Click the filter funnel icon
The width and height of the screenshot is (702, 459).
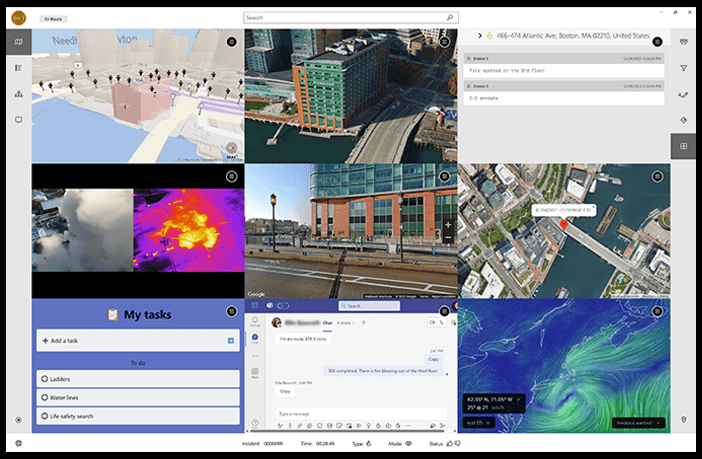(x=684, y=68)
